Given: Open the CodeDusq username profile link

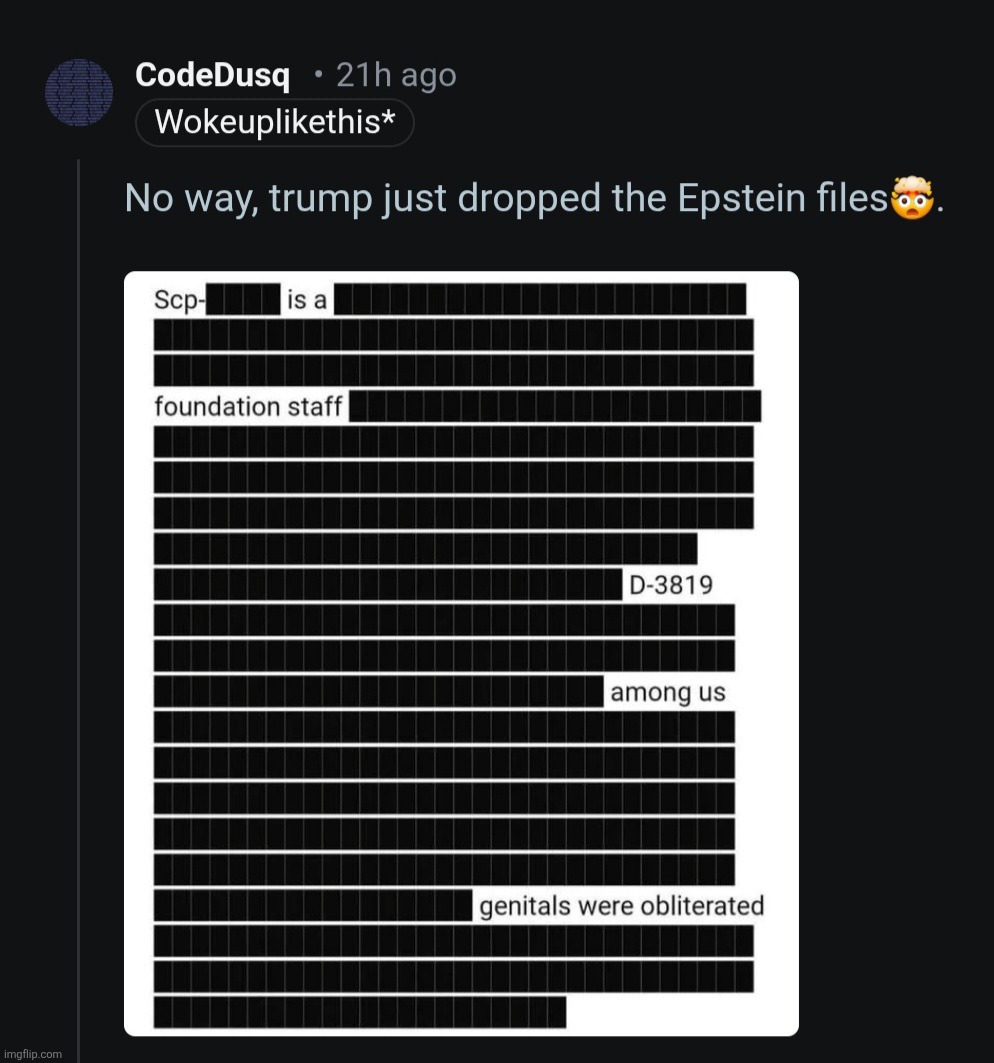Looking at the screenshot, I should [x=212, y=75].
